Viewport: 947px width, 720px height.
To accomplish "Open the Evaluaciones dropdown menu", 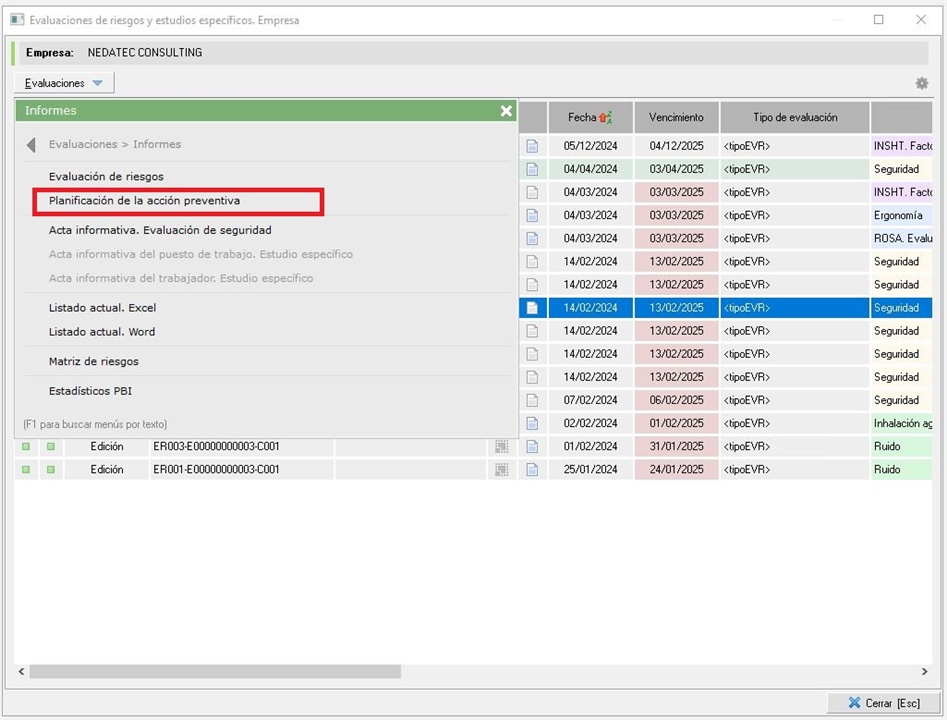I will (64, 83).
